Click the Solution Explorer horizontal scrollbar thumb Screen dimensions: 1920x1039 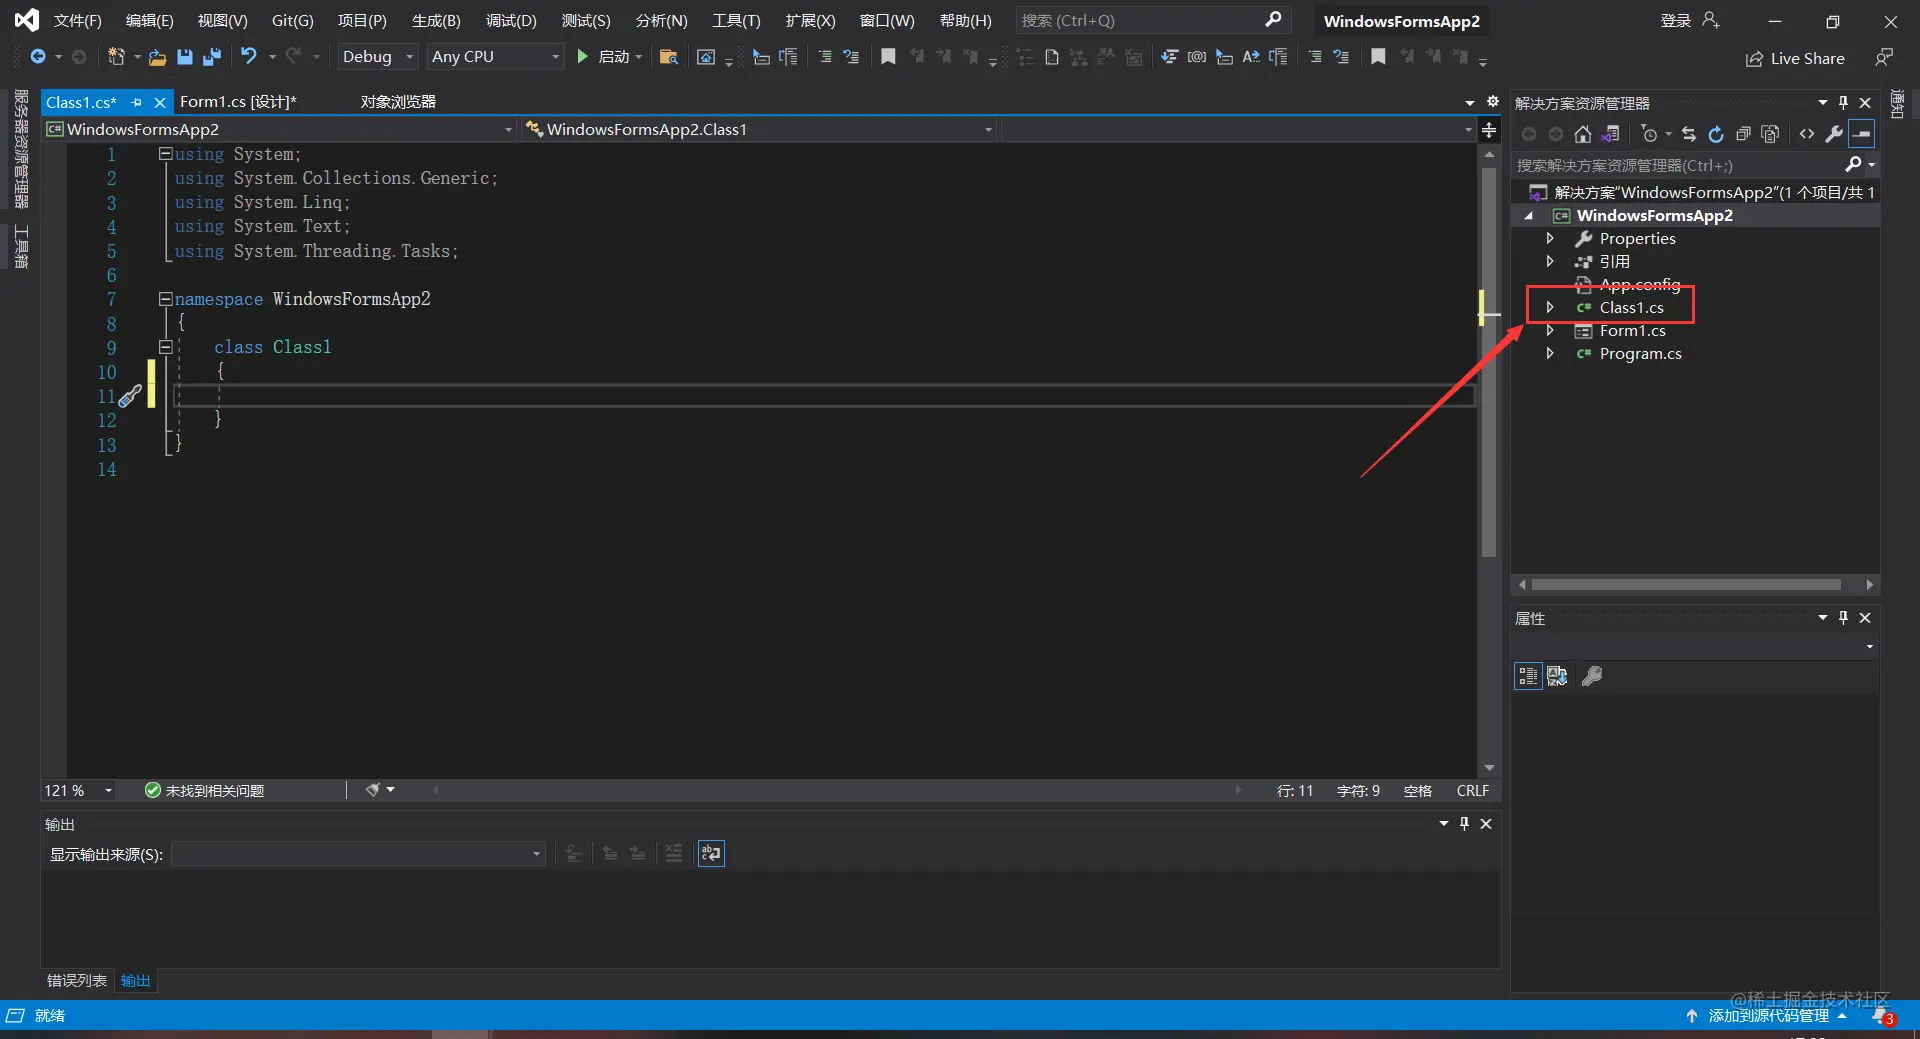(x=1686, y=584)
